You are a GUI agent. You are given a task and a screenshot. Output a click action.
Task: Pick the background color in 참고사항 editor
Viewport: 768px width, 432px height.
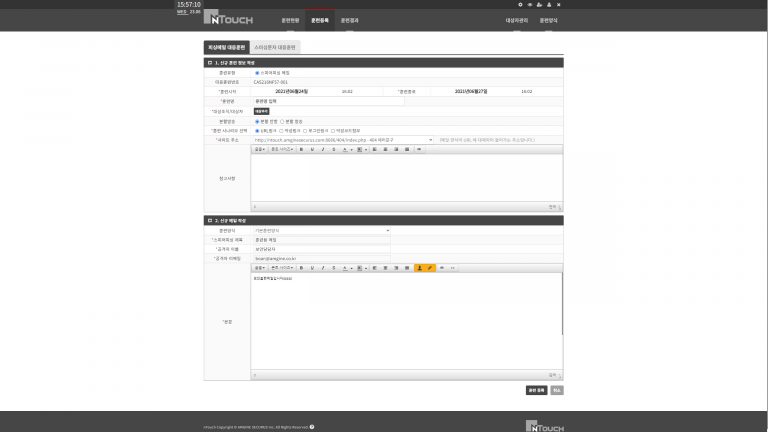[360, 149]
